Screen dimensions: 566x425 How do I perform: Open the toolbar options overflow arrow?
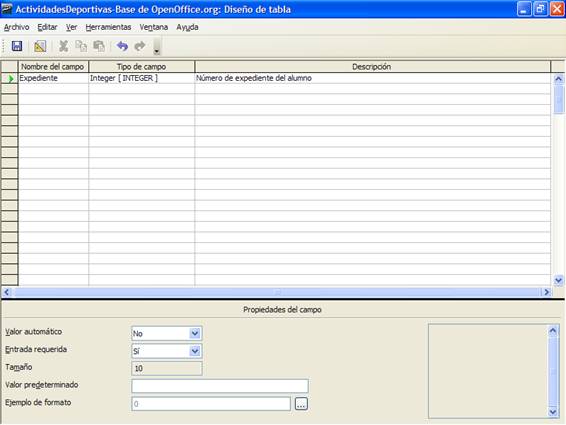point(157,47)
